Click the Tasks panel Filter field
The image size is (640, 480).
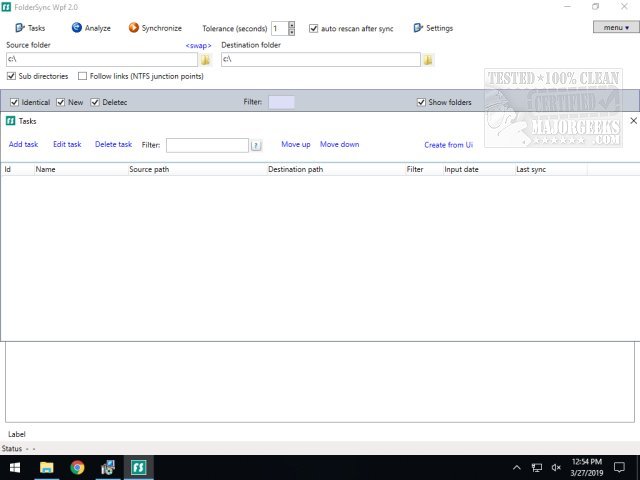[207, 145]
